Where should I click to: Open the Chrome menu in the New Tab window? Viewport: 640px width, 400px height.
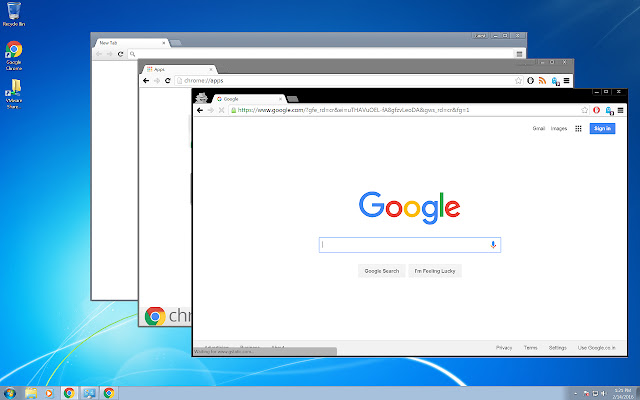[519, 54]
